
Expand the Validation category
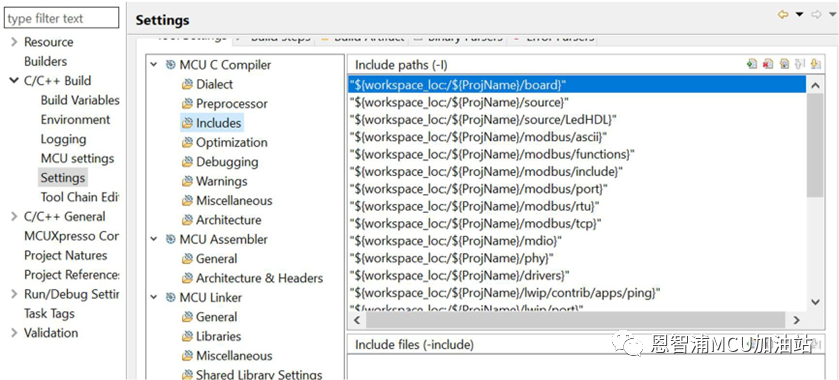14,333
